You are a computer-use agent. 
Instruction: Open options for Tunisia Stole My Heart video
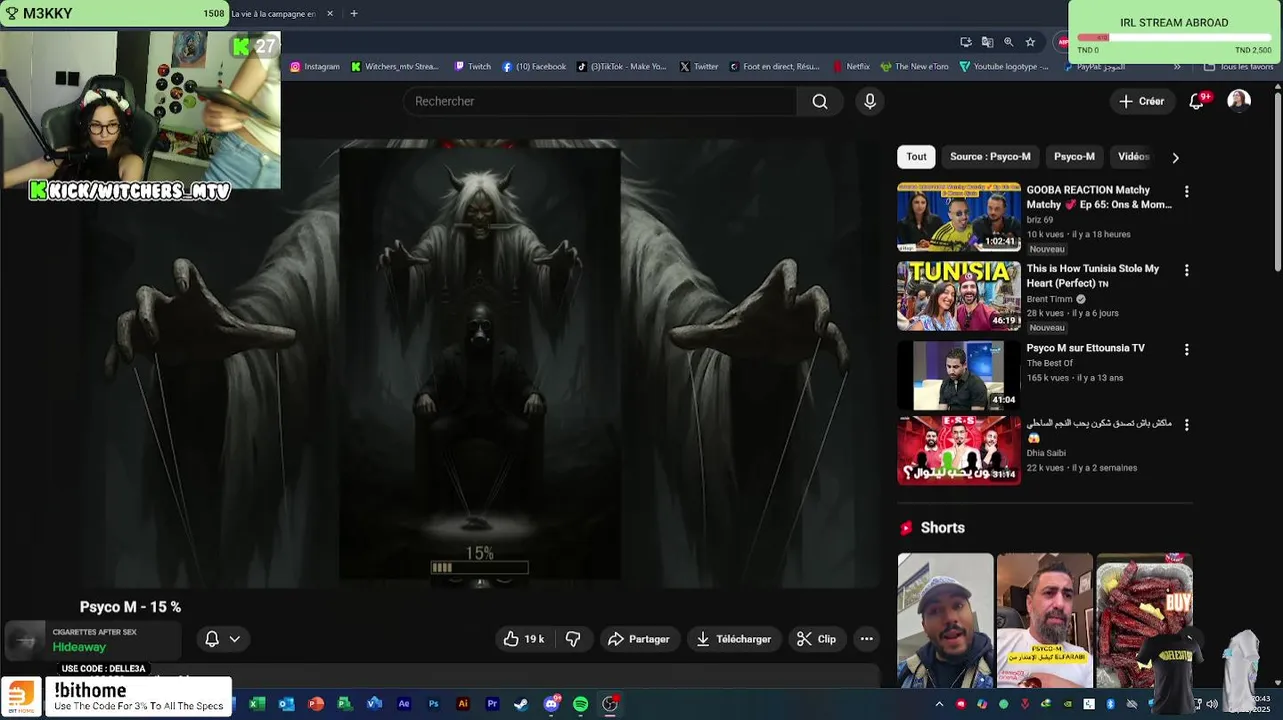[1187, 270]
